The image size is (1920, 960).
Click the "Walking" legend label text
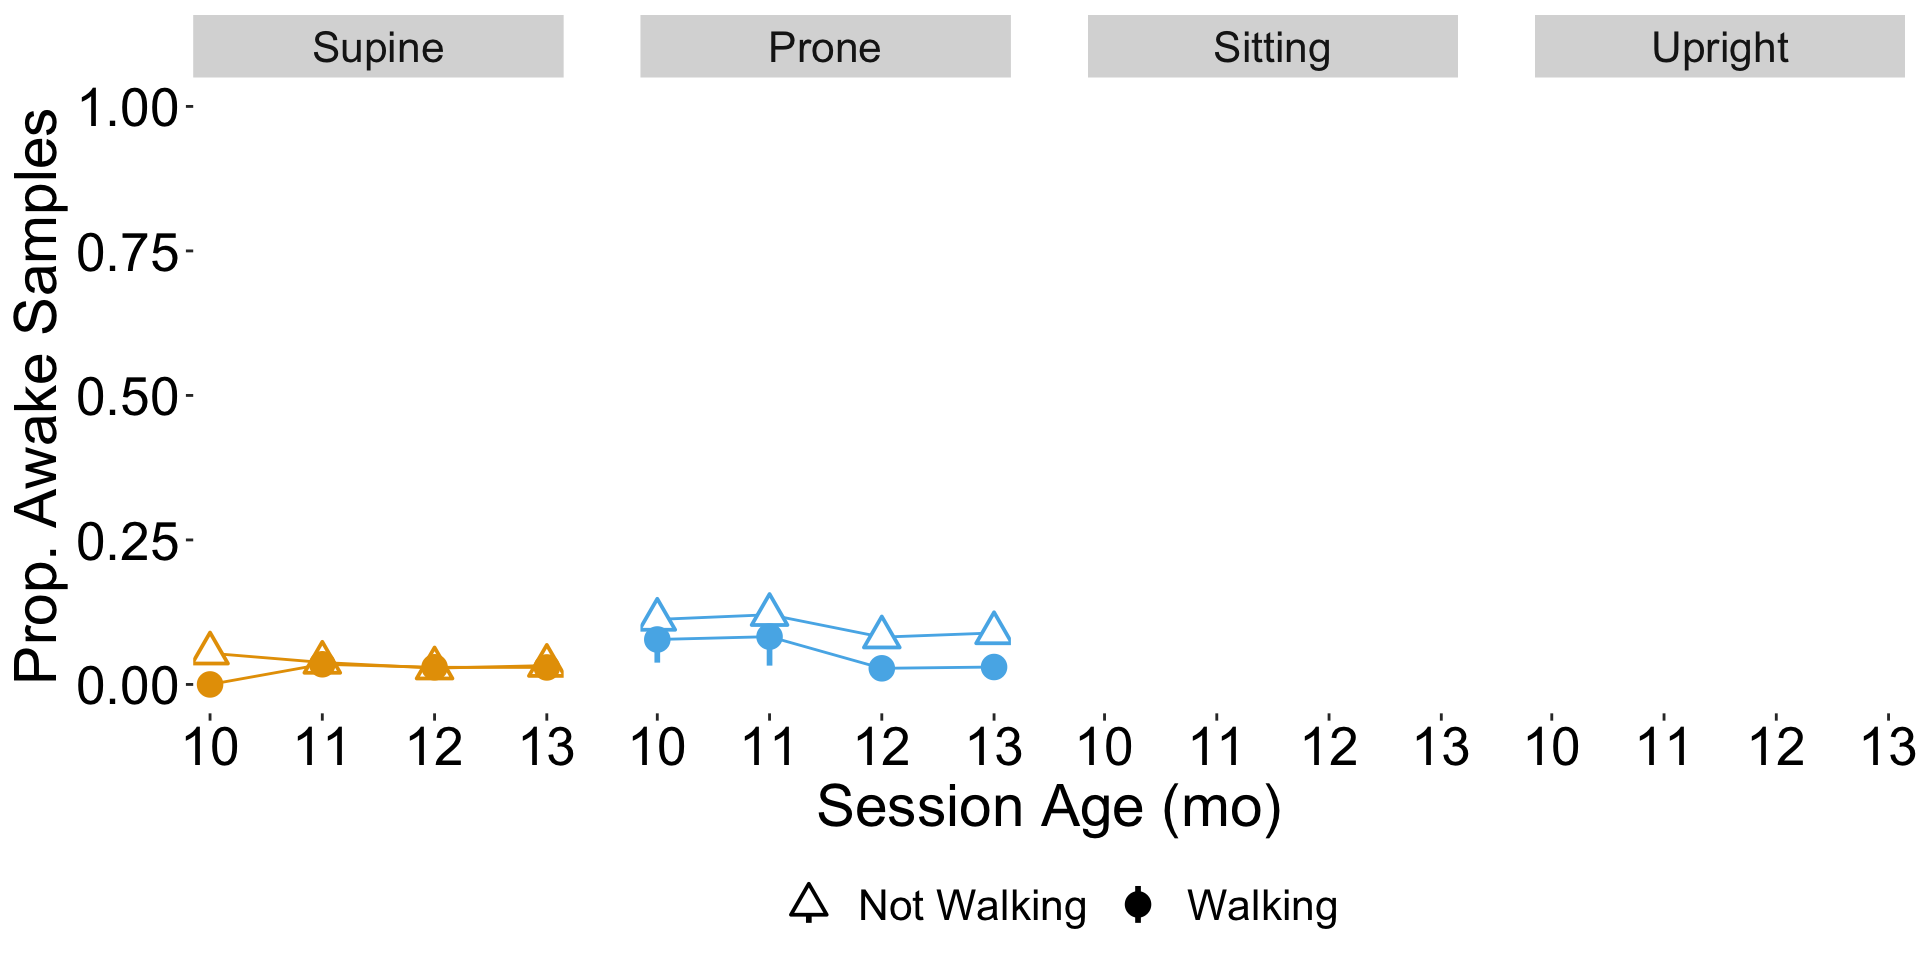pos(1262,906)
